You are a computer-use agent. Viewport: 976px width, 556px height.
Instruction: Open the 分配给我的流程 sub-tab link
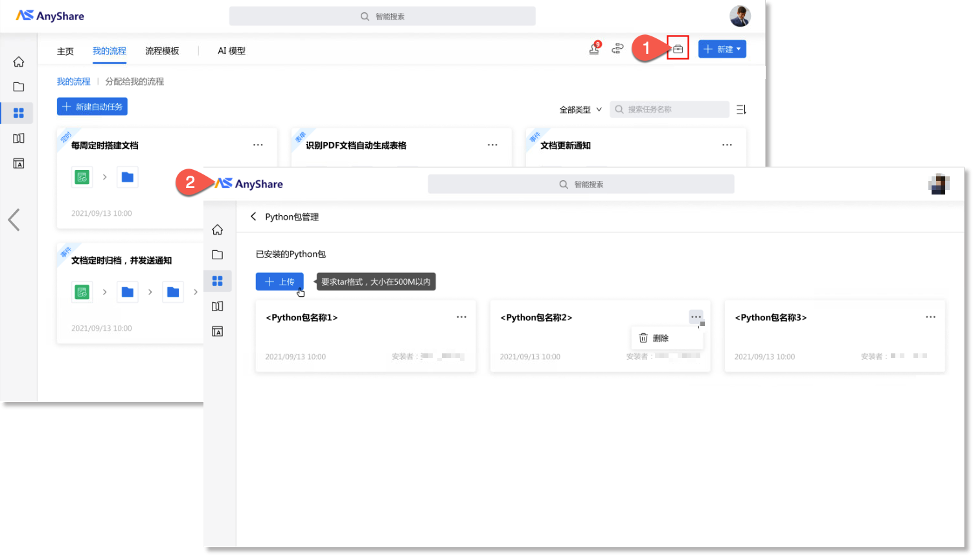click(134, 81)
